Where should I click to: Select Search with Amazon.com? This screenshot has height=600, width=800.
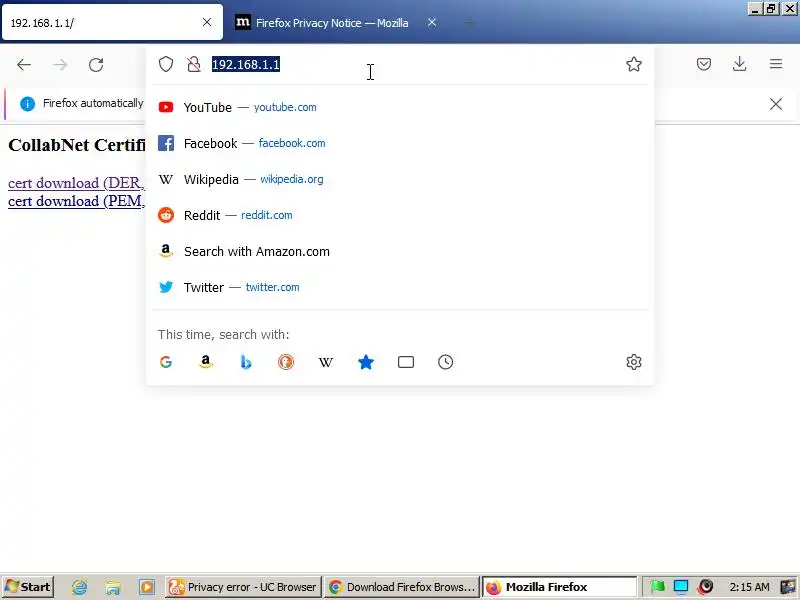[x=399, y=251]
